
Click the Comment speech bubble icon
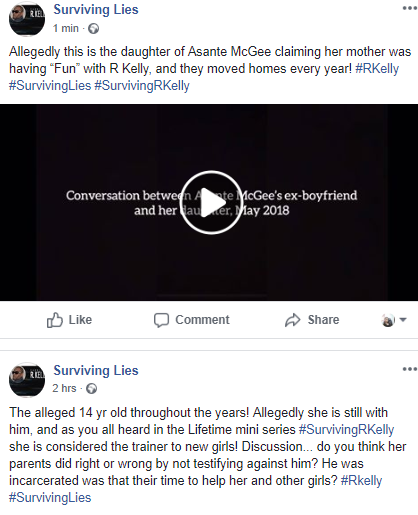point(161,320)
